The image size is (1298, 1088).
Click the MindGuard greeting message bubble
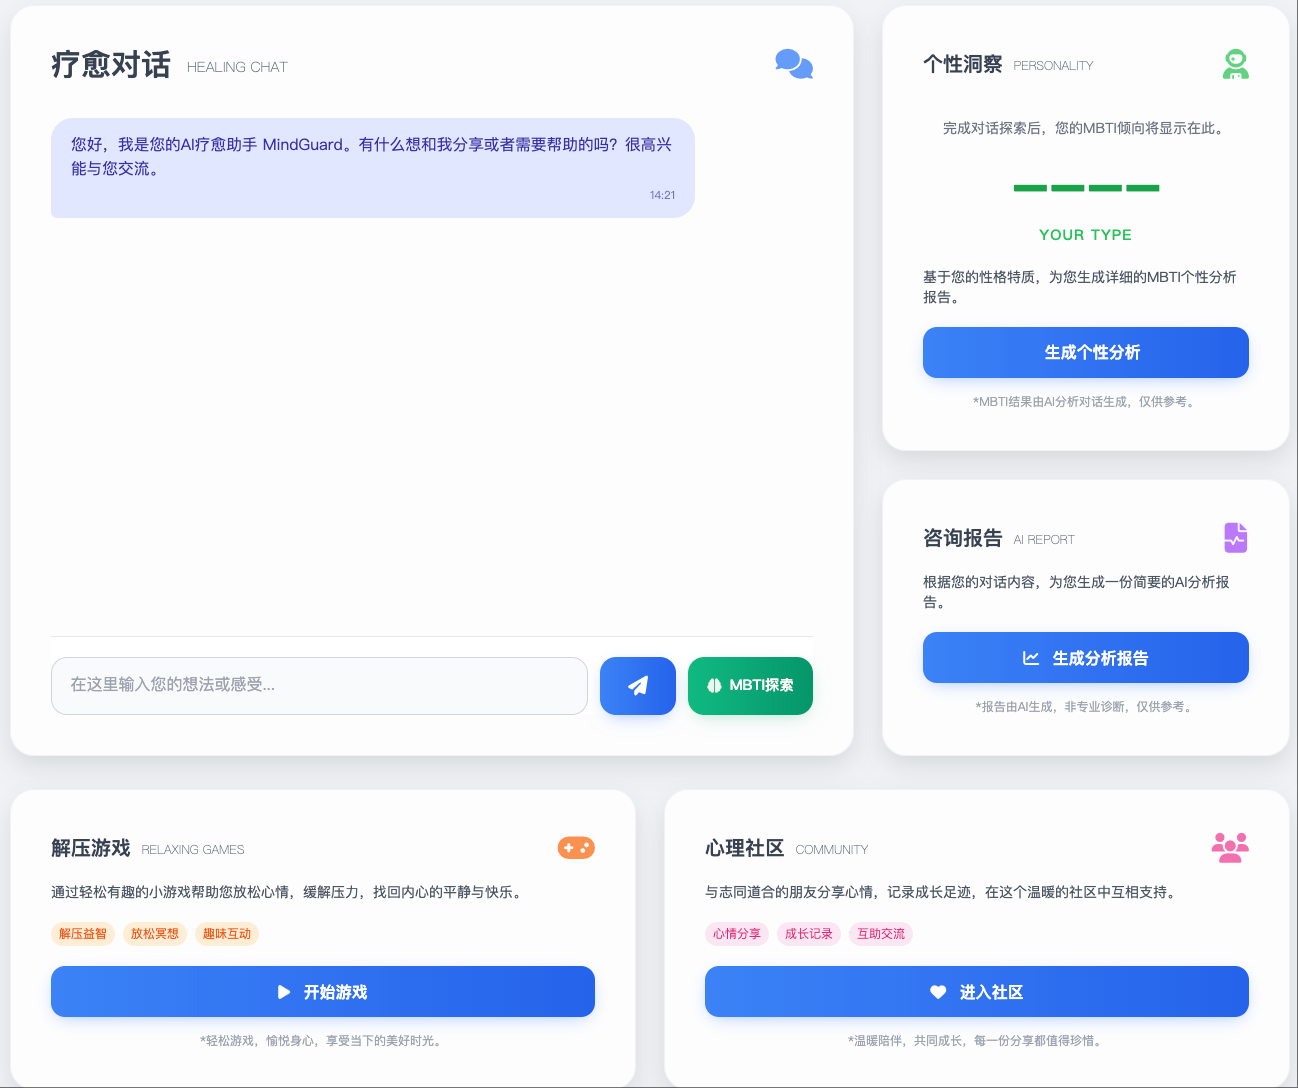click(x=373, y=168)
